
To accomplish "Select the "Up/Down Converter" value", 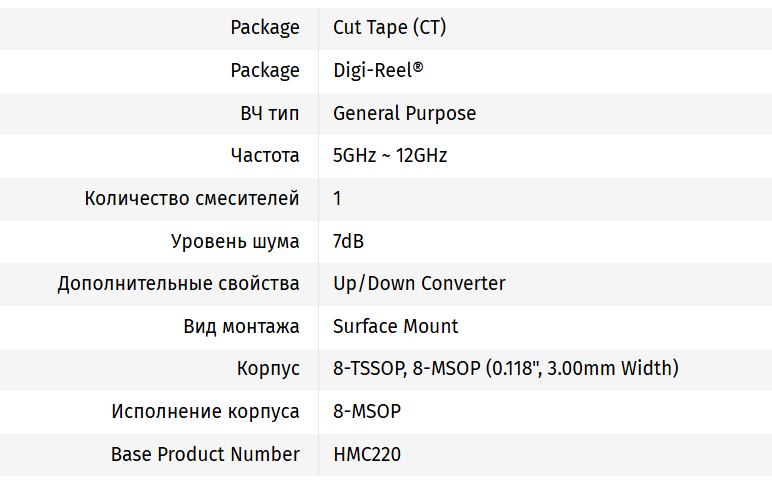I will tap(419, 283).
